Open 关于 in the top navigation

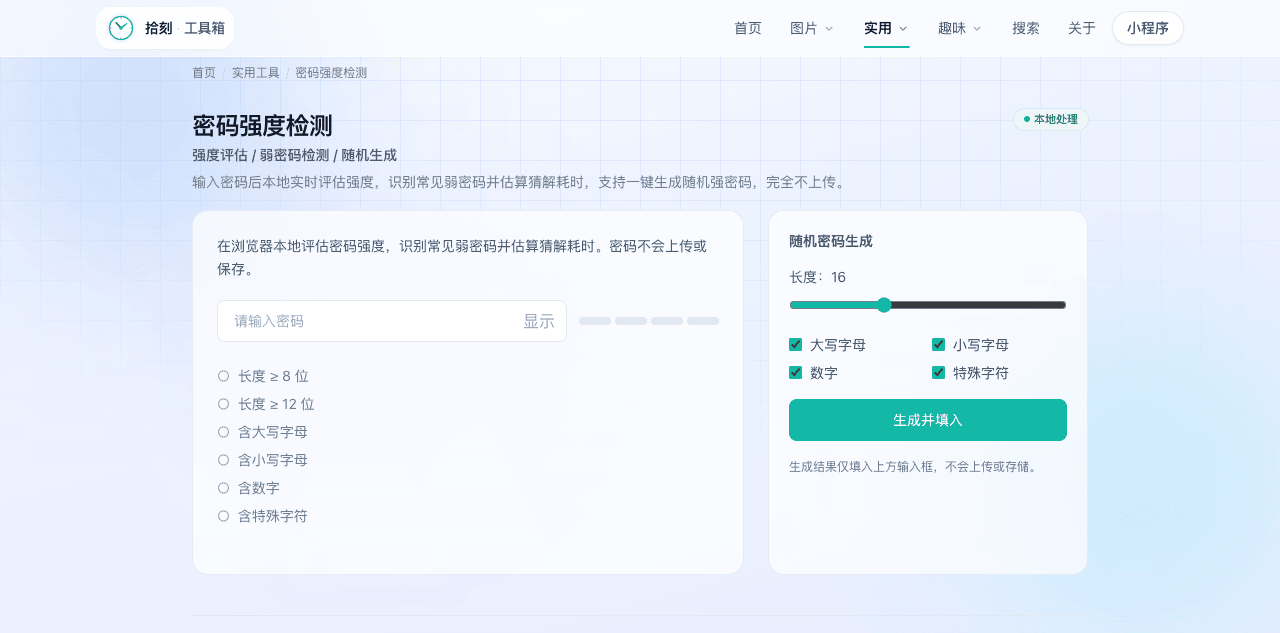click(x=1082, y=28)
